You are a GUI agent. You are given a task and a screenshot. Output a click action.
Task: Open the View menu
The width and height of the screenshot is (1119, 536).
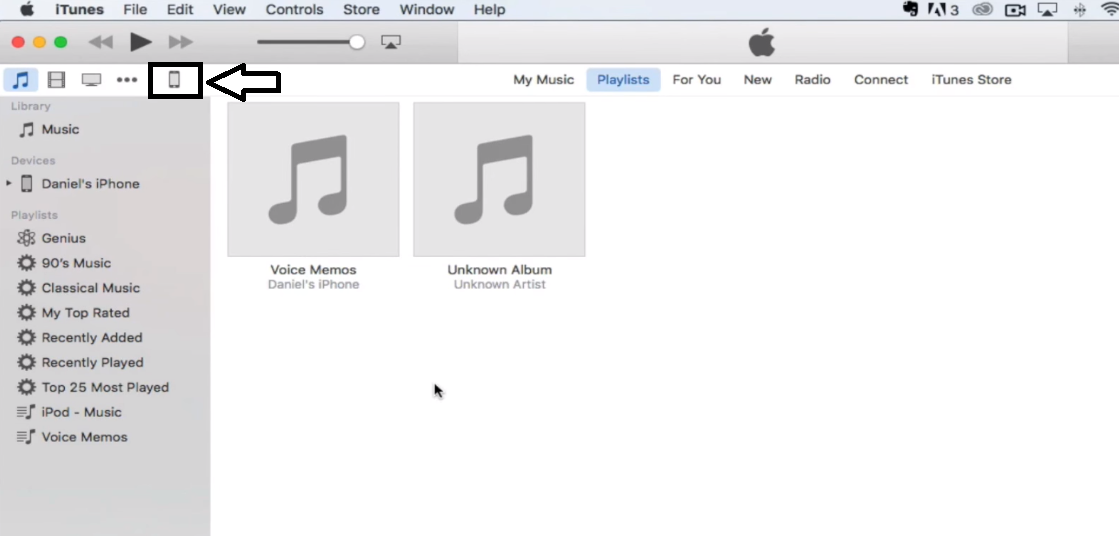click(x=229, y=9)
